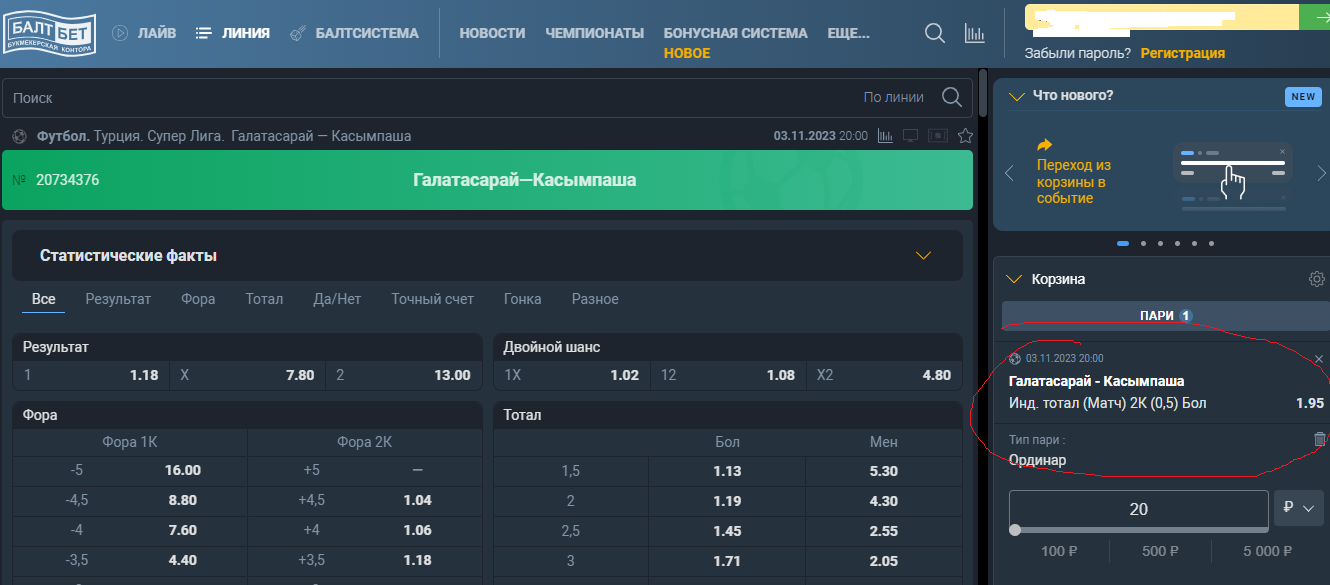Image resolution: width=1330 pixels, height=585 pixels.
Task: Delete the bet with the trash icon
Action: pos(1319,439)
